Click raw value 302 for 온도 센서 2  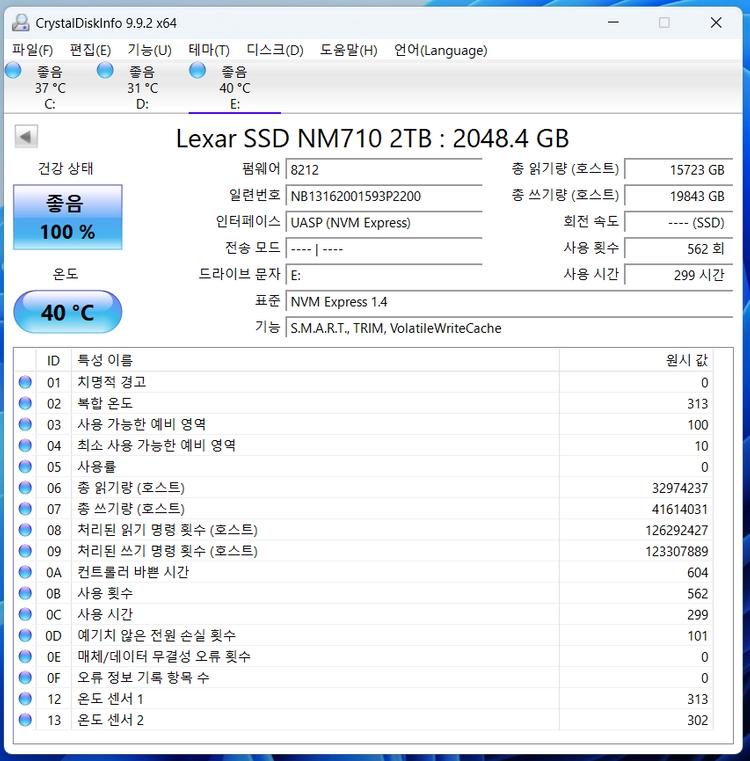tap(698, 720)
